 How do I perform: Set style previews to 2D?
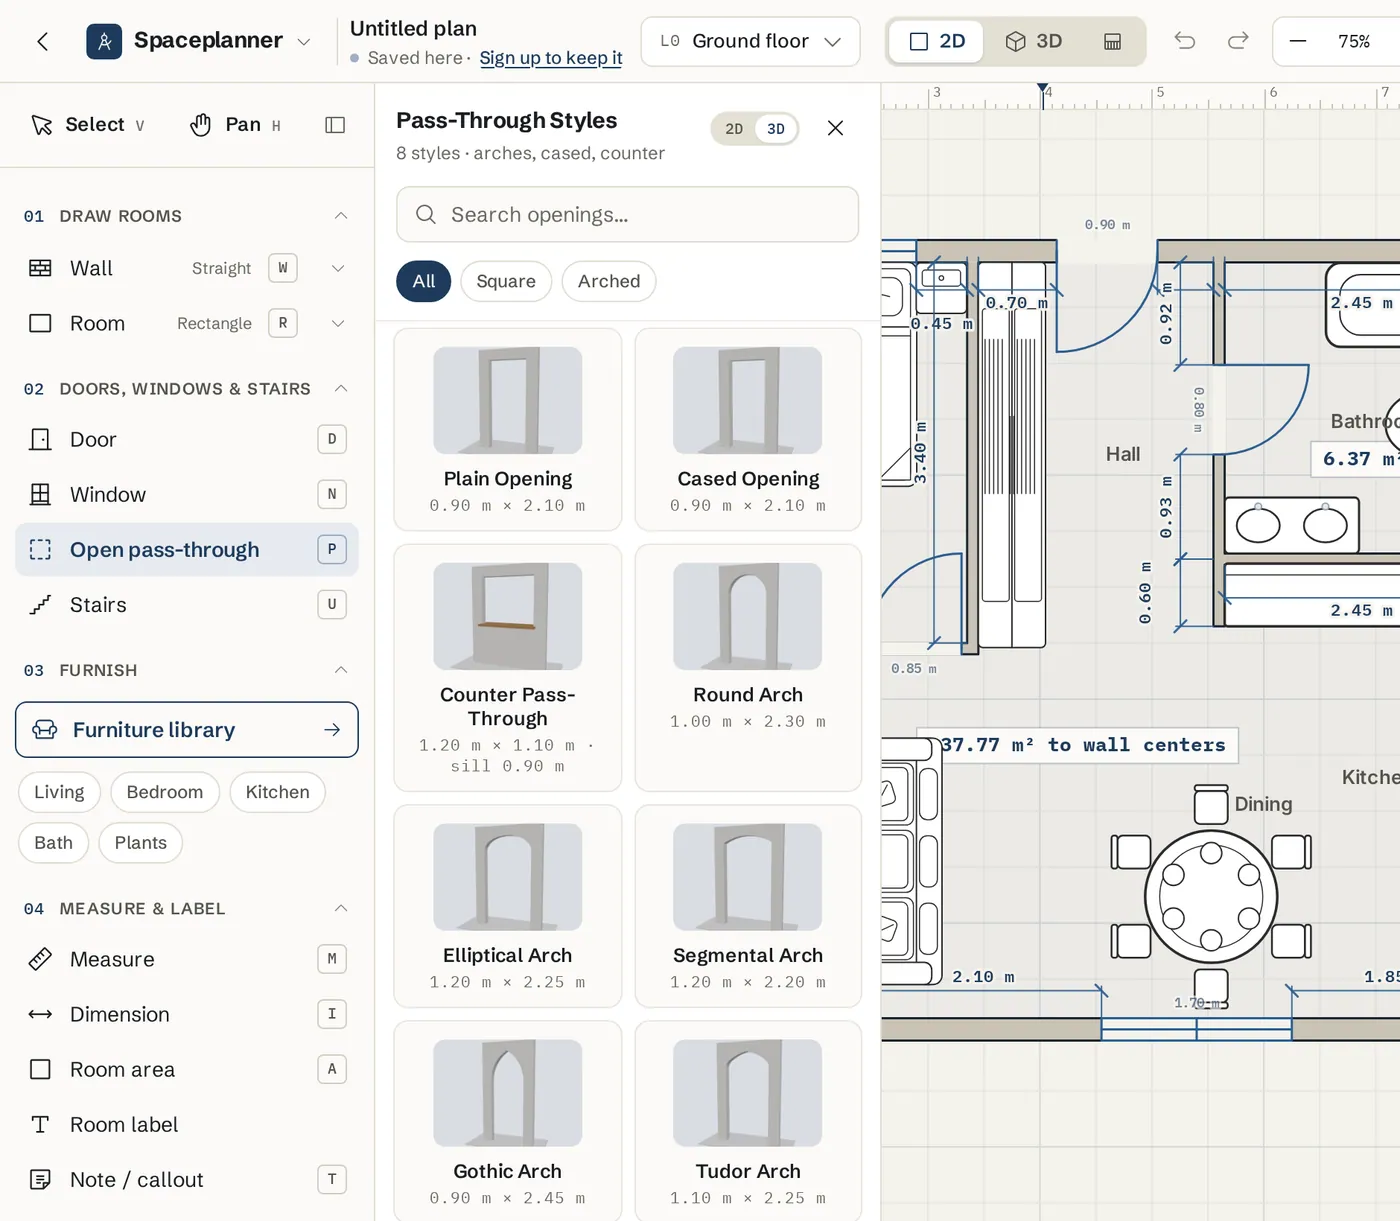coord(734,129)
